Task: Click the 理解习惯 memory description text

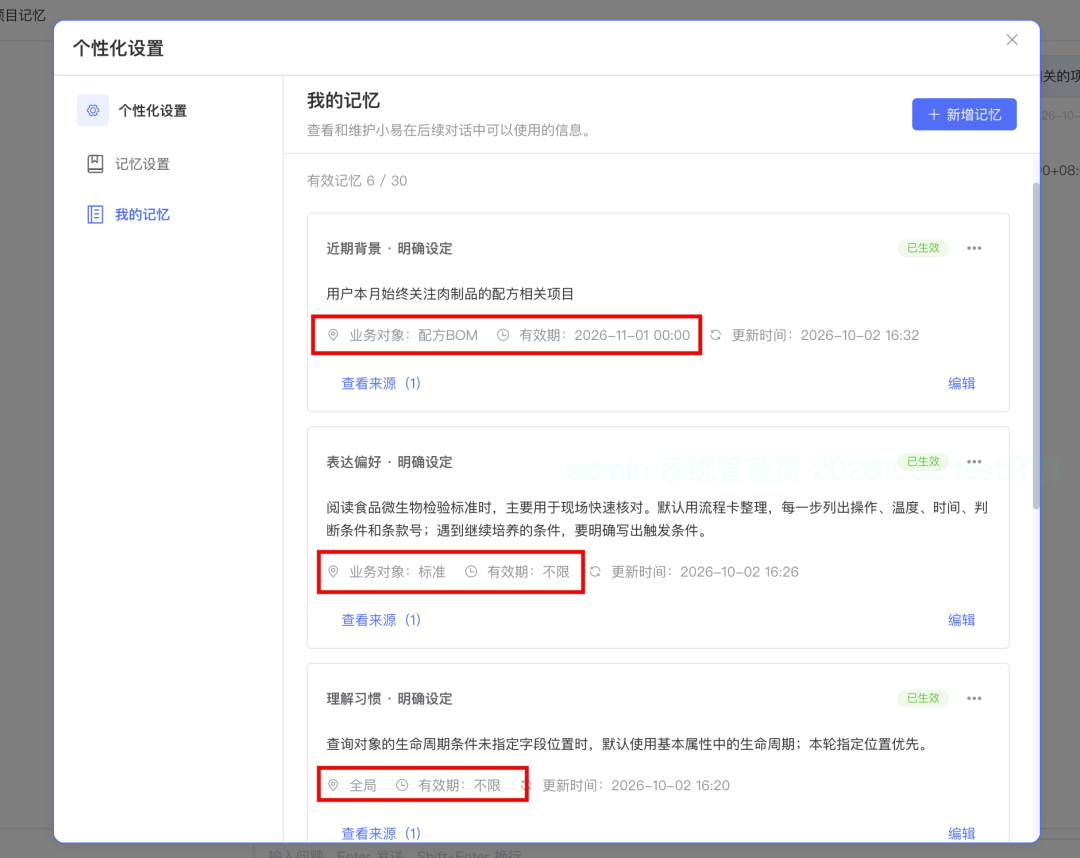Action: [x=629, y=744]
